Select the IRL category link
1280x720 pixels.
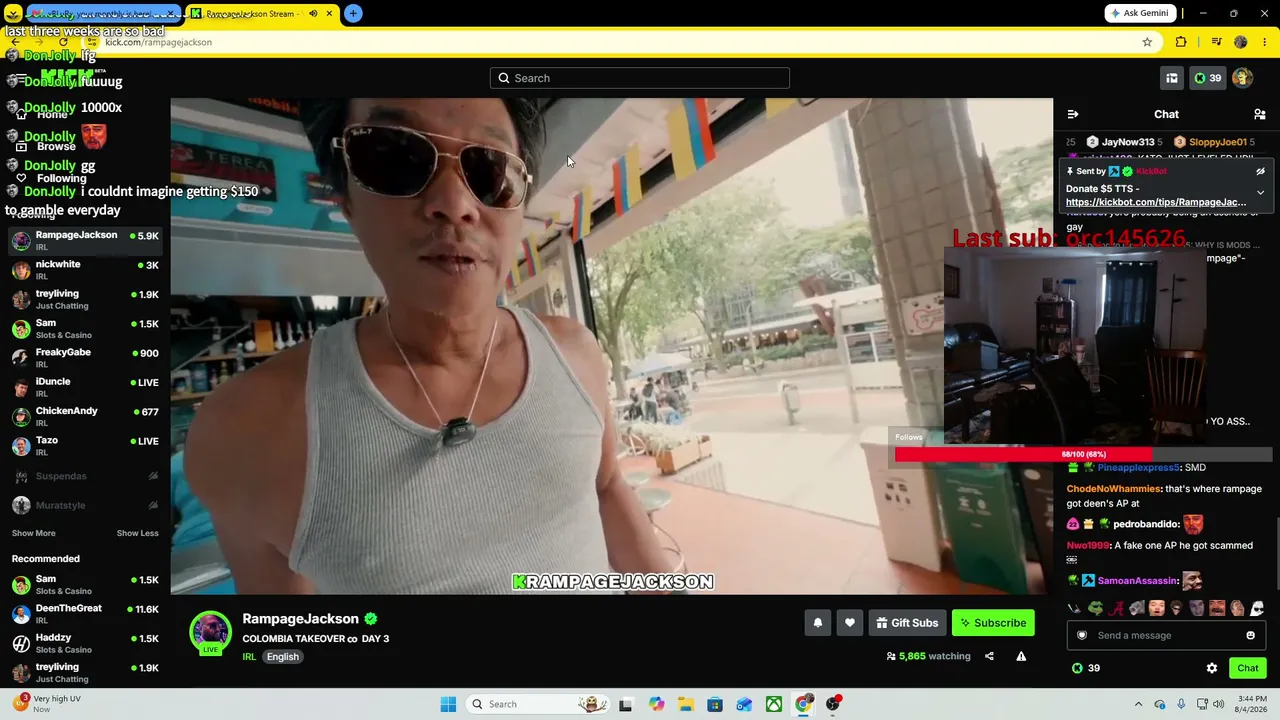249,657
